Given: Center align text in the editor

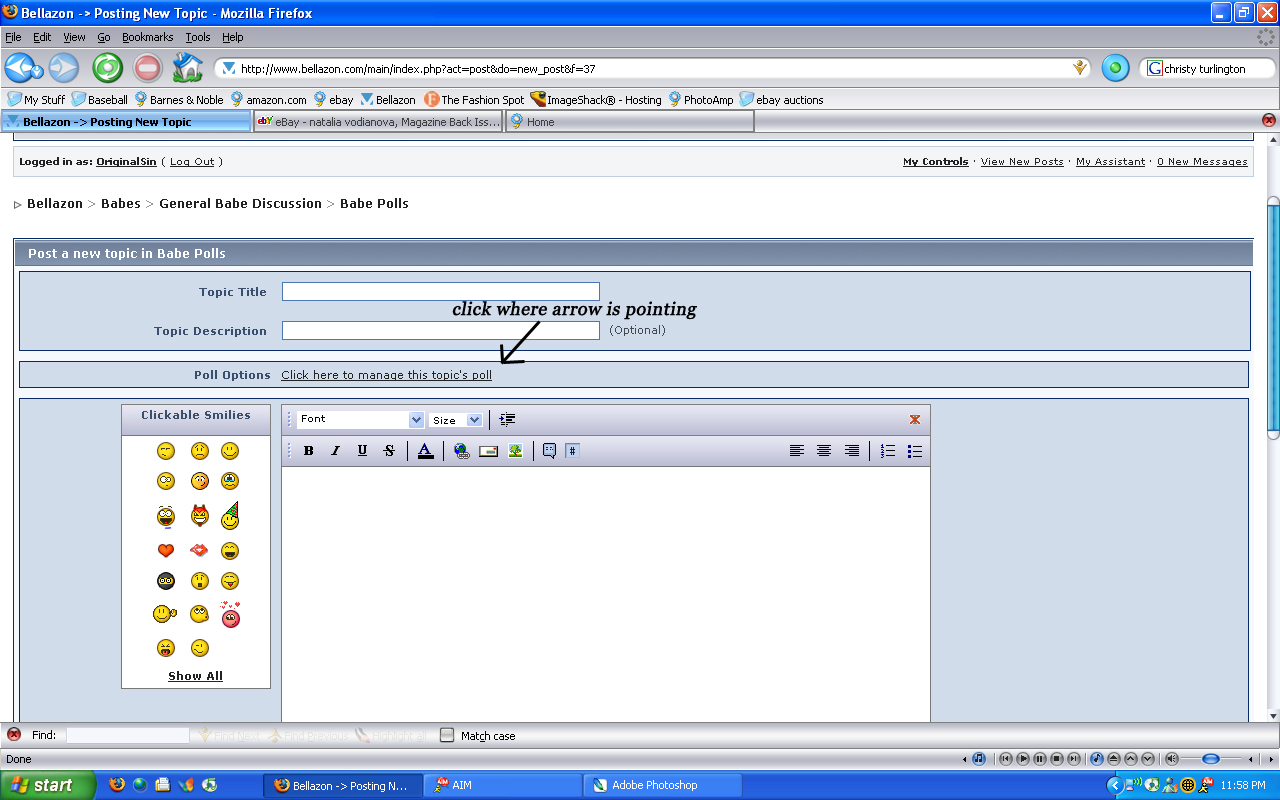Looking at the screenshot, I should (824, 451).
